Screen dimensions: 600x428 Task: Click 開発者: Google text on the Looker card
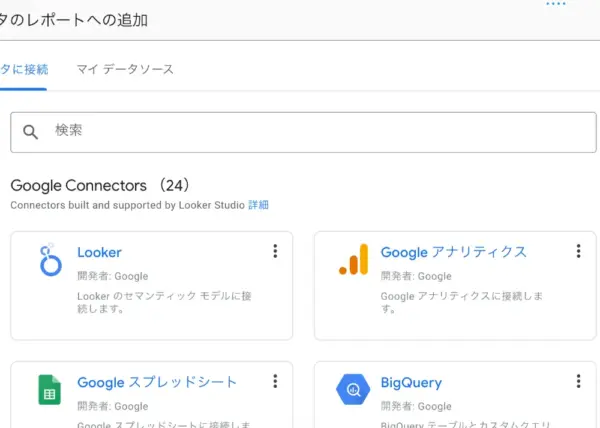point(112,276)
